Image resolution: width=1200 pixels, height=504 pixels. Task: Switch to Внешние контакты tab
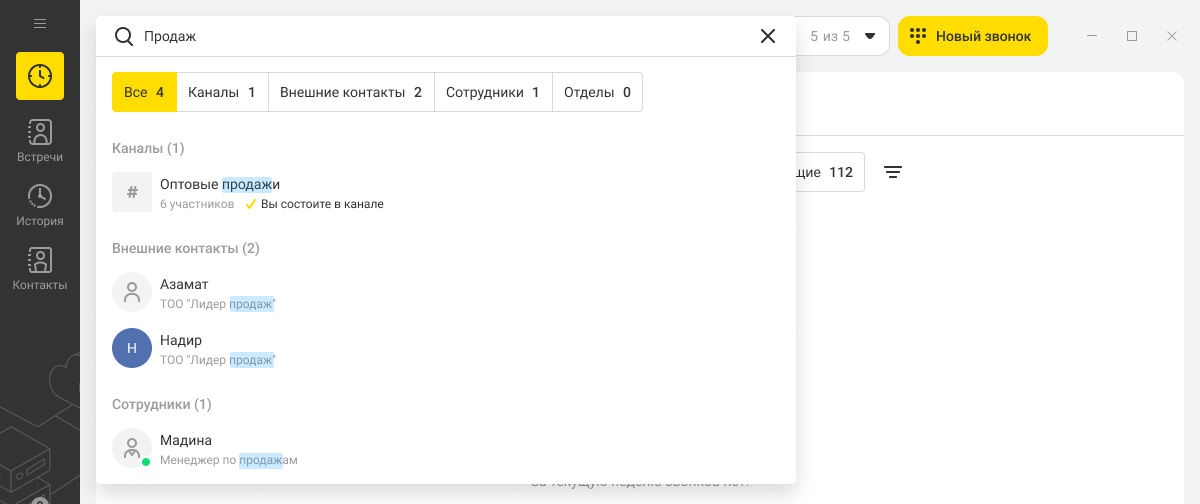pos(351,92)
